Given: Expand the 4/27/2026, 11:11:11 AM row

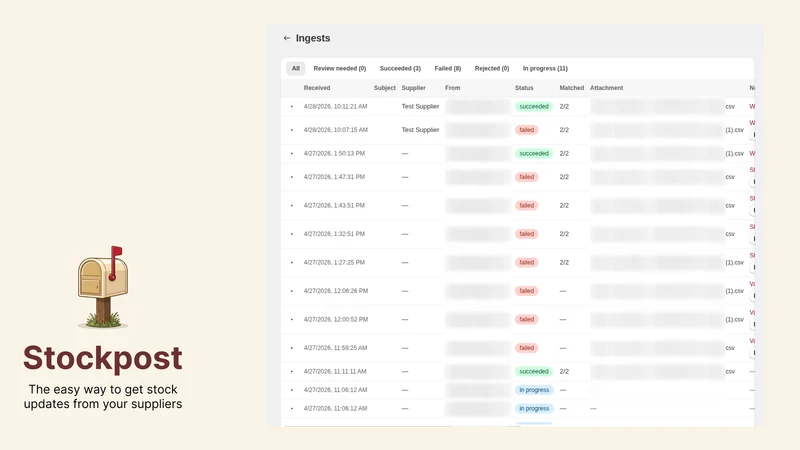Looking at the screenshot, I should (x=292, y=372).
